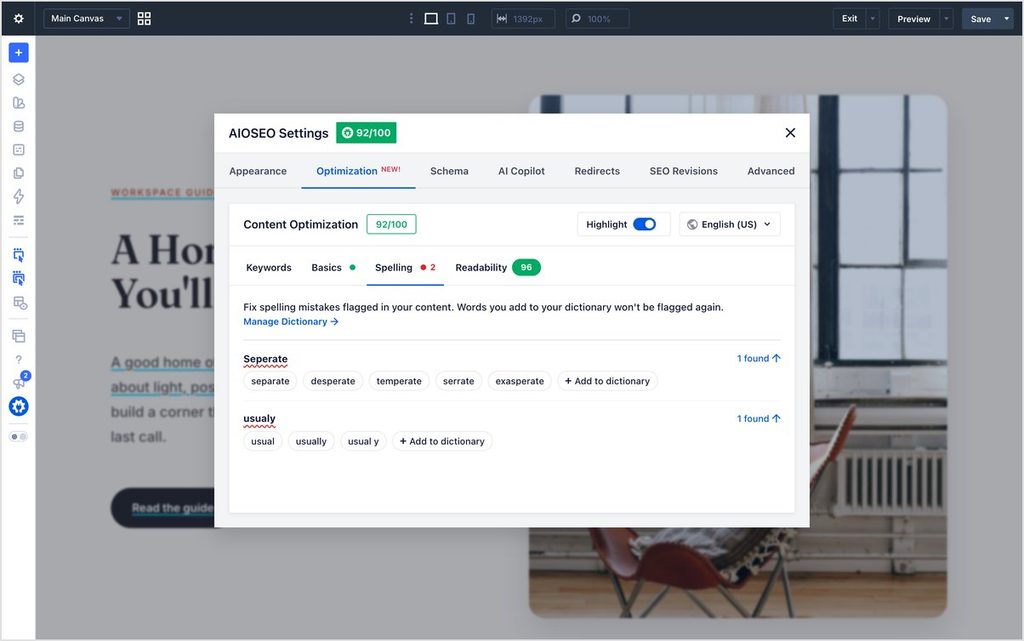Image resolution: width=1024 pixels, height=641 pixels.
Task: Choose the 'usually' spelling suggestion
Action: pyautogui.click(x=311, y=441)
